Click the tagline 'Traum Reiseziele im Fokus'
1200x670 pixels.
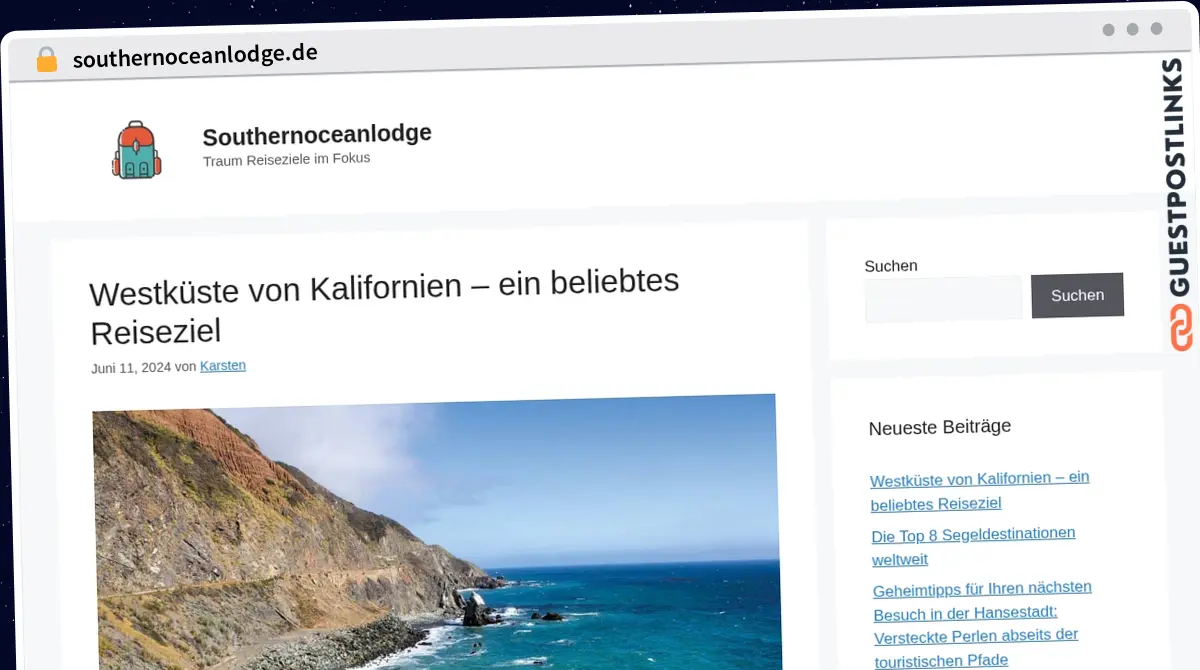(286, 159)
